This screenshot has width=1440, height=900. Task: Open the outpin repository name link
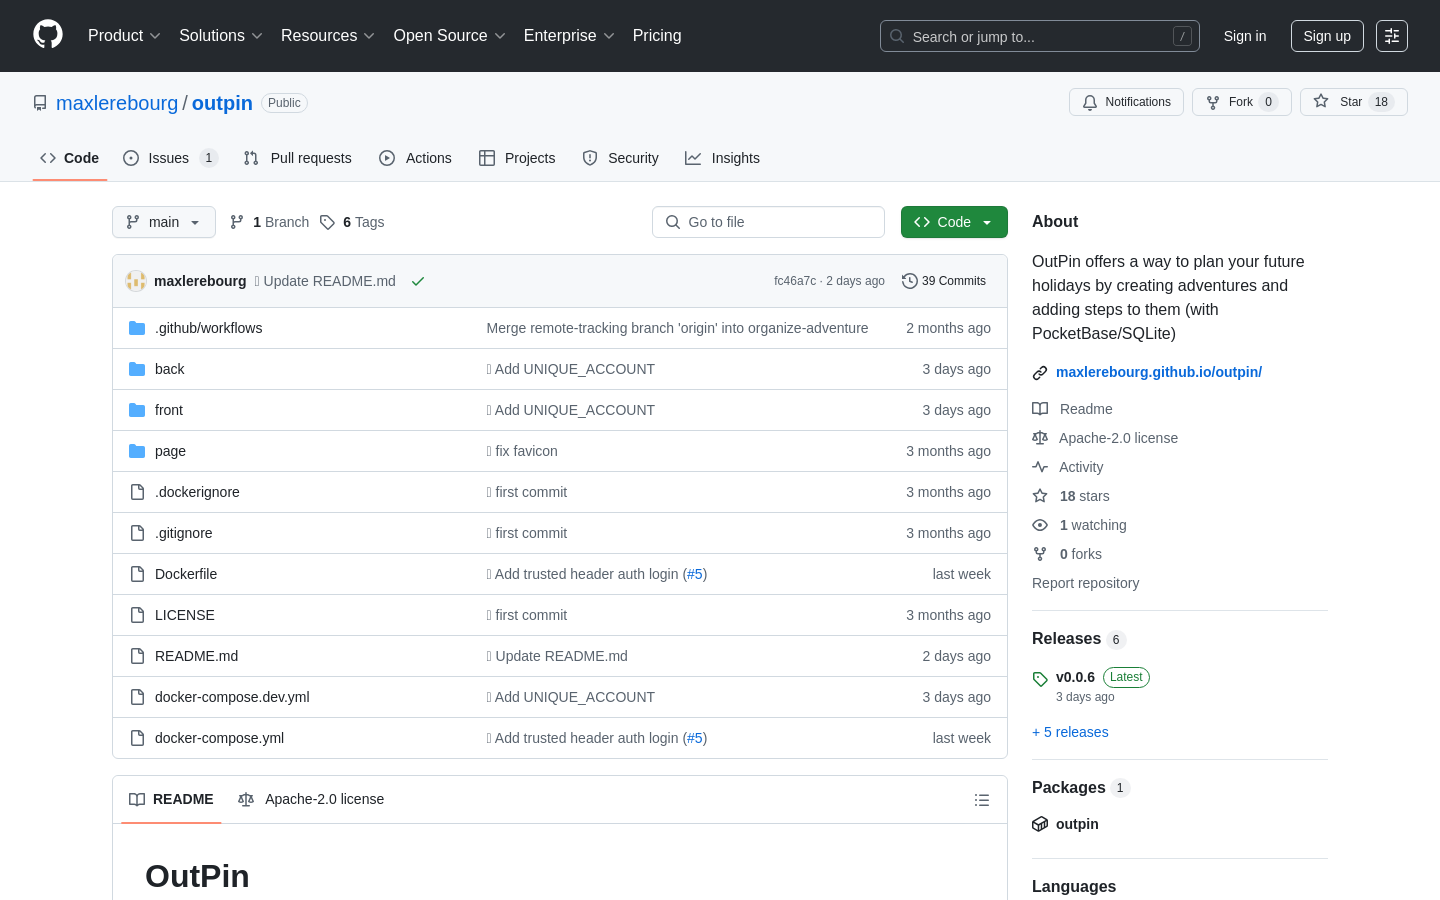[x=222, y=103]
